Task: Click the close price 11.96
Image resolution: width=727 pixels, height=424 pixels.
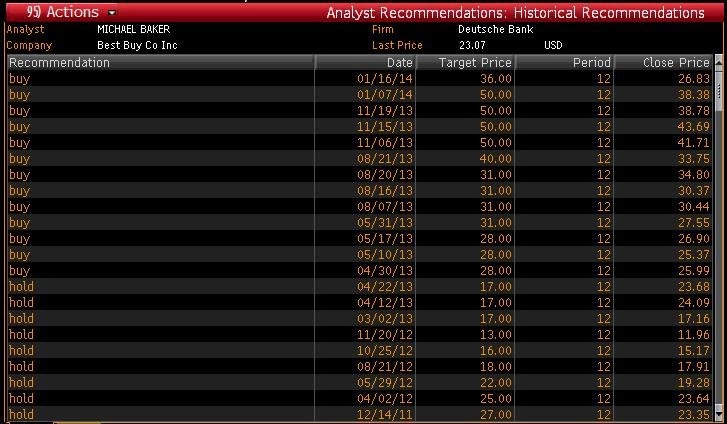Action: pos(694,334)
